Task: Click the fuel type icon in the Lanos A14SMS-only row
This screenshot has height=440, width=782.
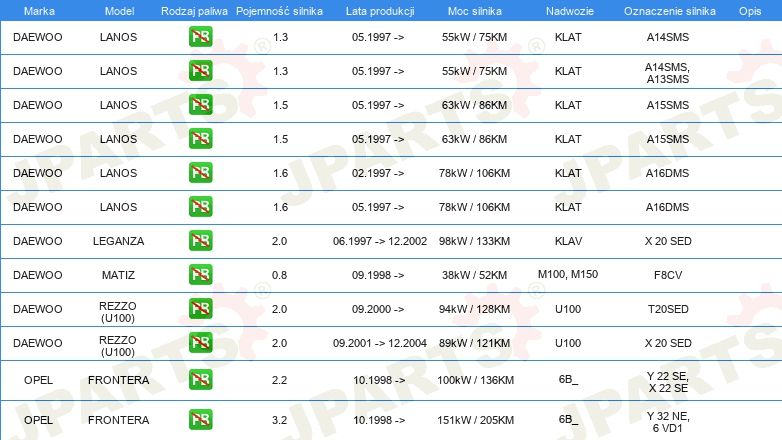Action: tap(200, 36)
